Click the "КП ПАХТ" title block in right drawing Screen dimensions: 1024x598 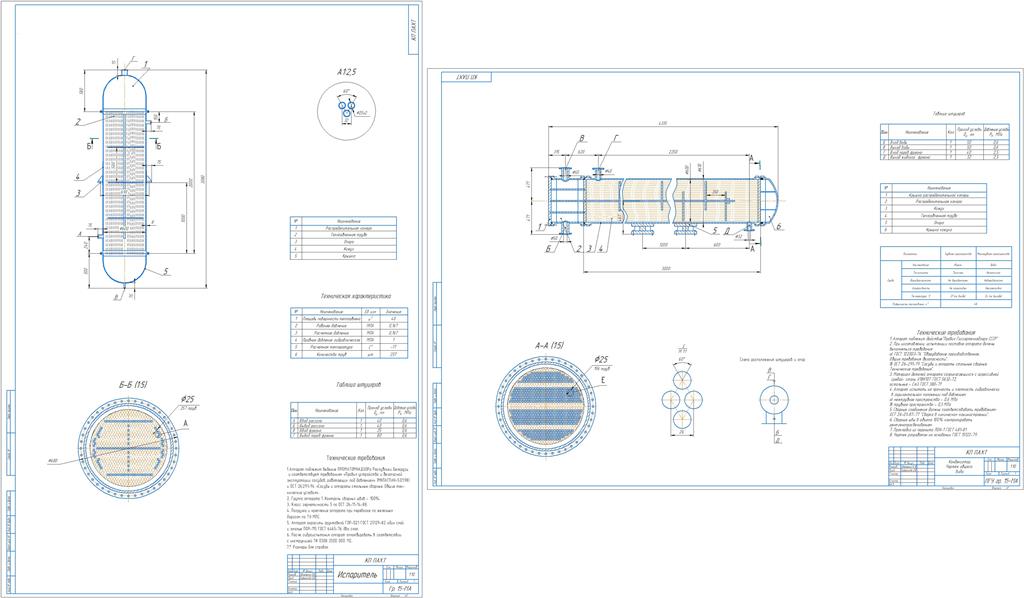click(976, 452)
